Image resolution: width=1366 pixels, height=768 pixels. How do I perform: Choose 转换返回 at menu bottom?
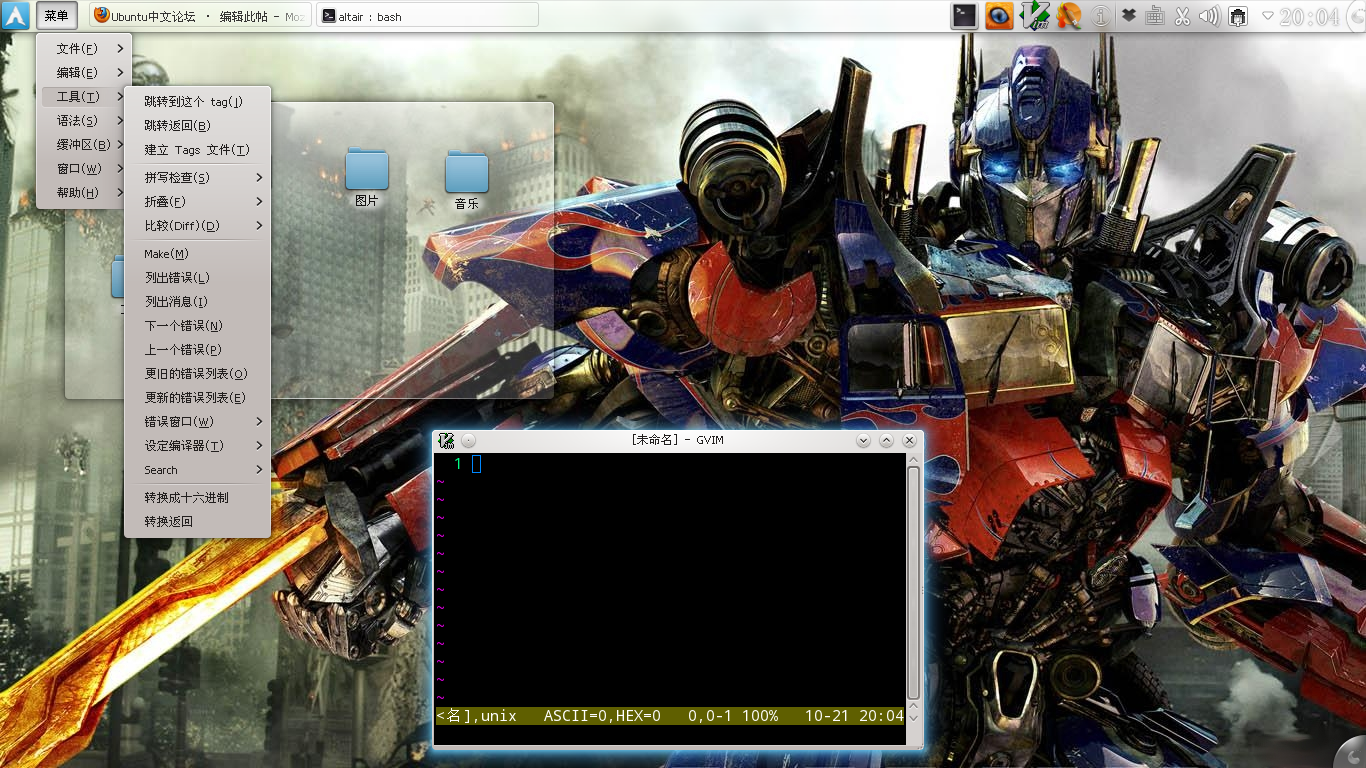[197, 521]
